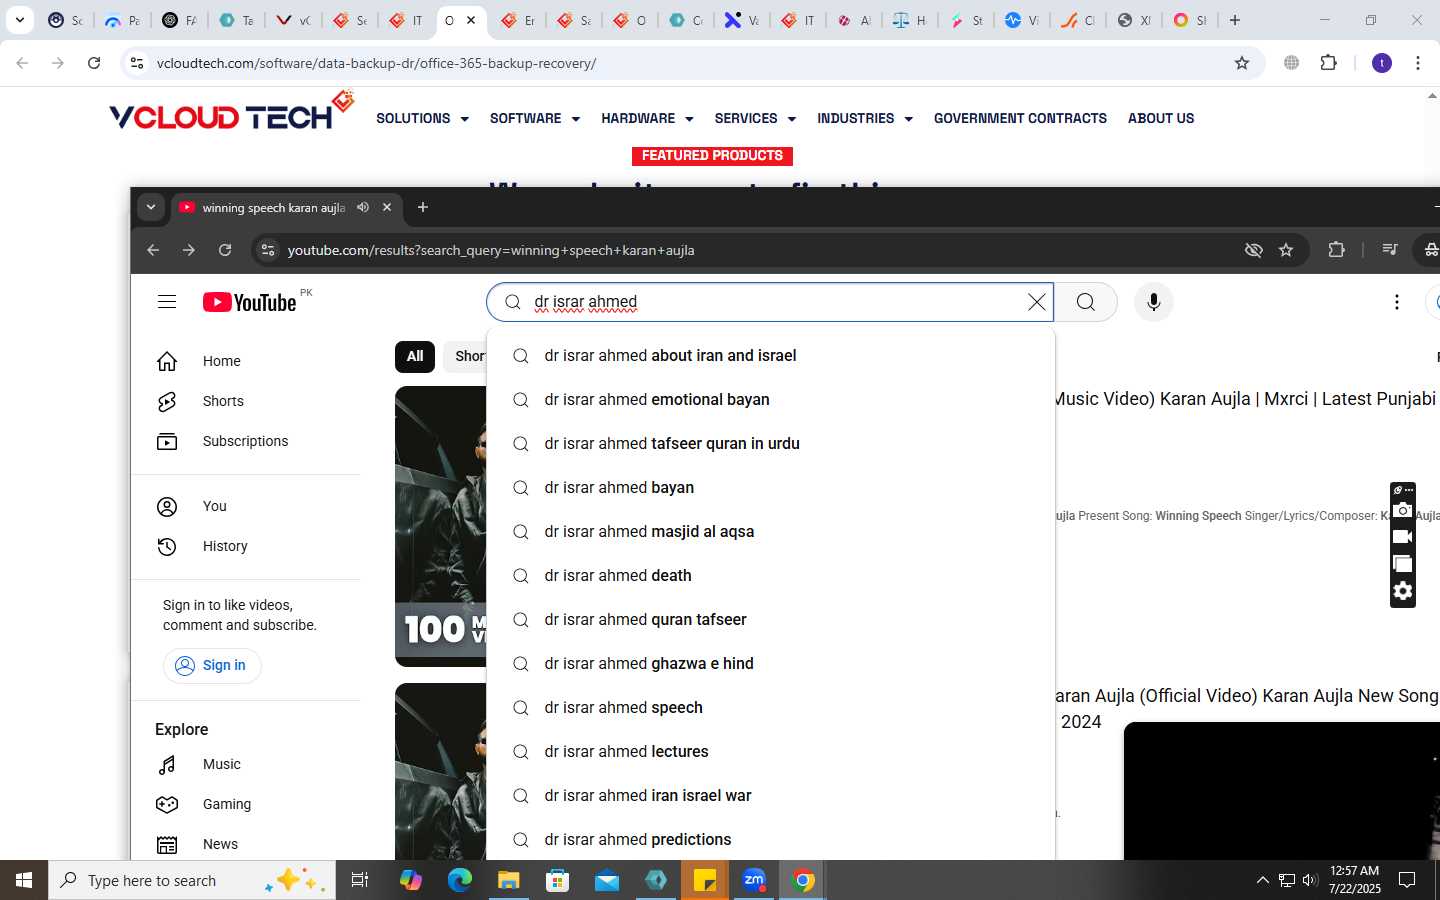
Task: Open GOVERNMENT CONTRACTS on vcloudtech
Action: click(1020, 118)
